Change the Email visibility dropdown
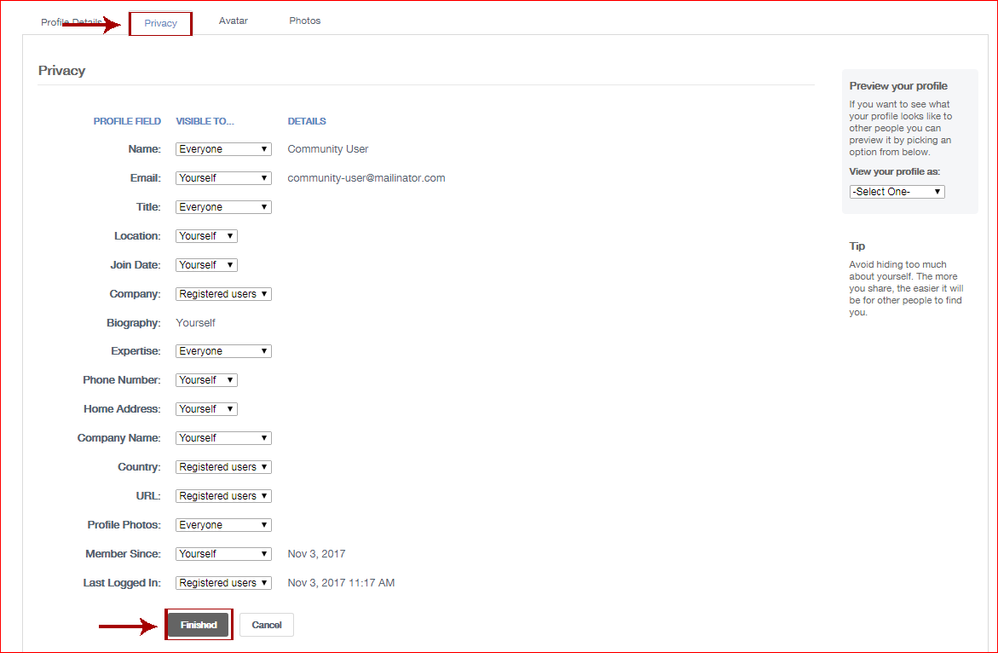 coord(223,178)
